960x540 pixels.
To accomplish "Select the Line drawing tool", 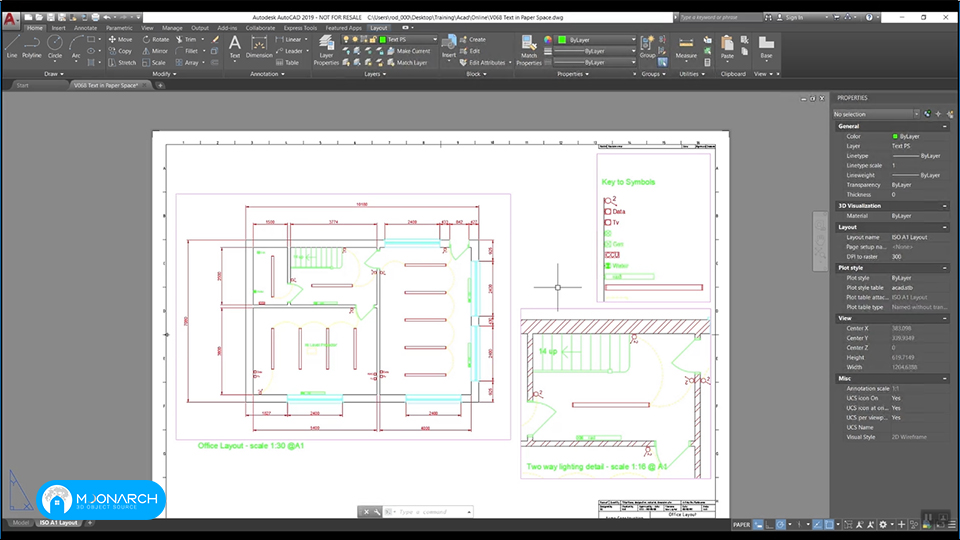I will pyautogui.click(x=12, y=47).
